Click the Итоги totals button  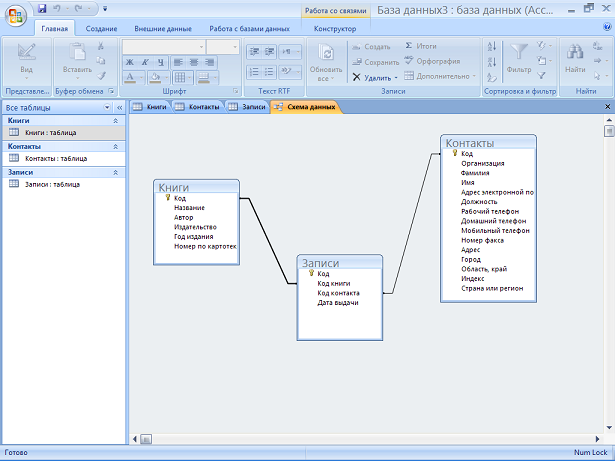[420, 46]
